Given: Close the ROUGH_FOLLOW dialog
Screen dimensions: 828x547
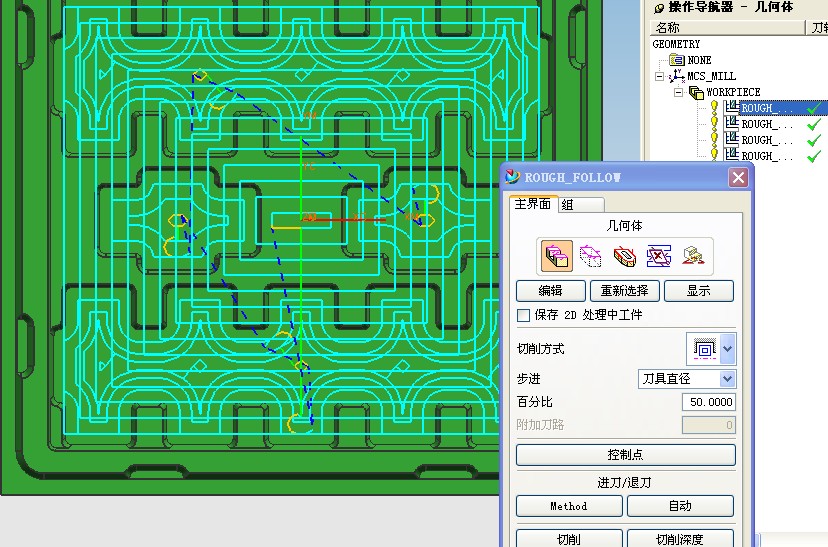Looking at the screenshot, I should click(x=738, y=177).
